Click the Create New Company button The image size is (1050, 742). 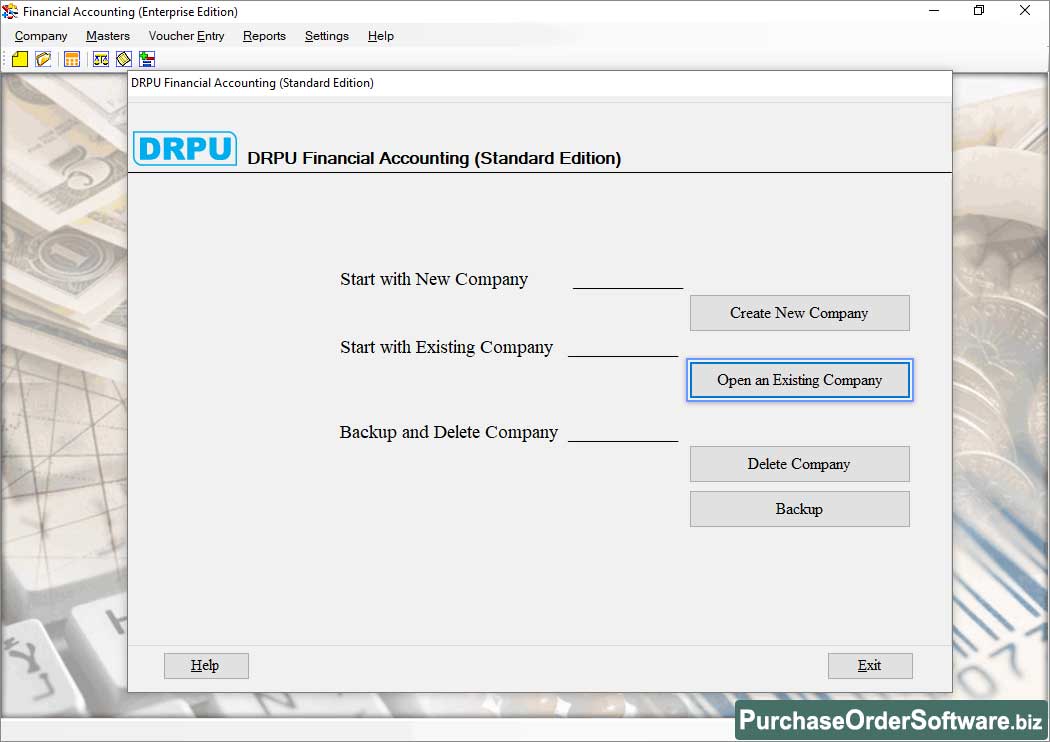click(x=800, y=313)
